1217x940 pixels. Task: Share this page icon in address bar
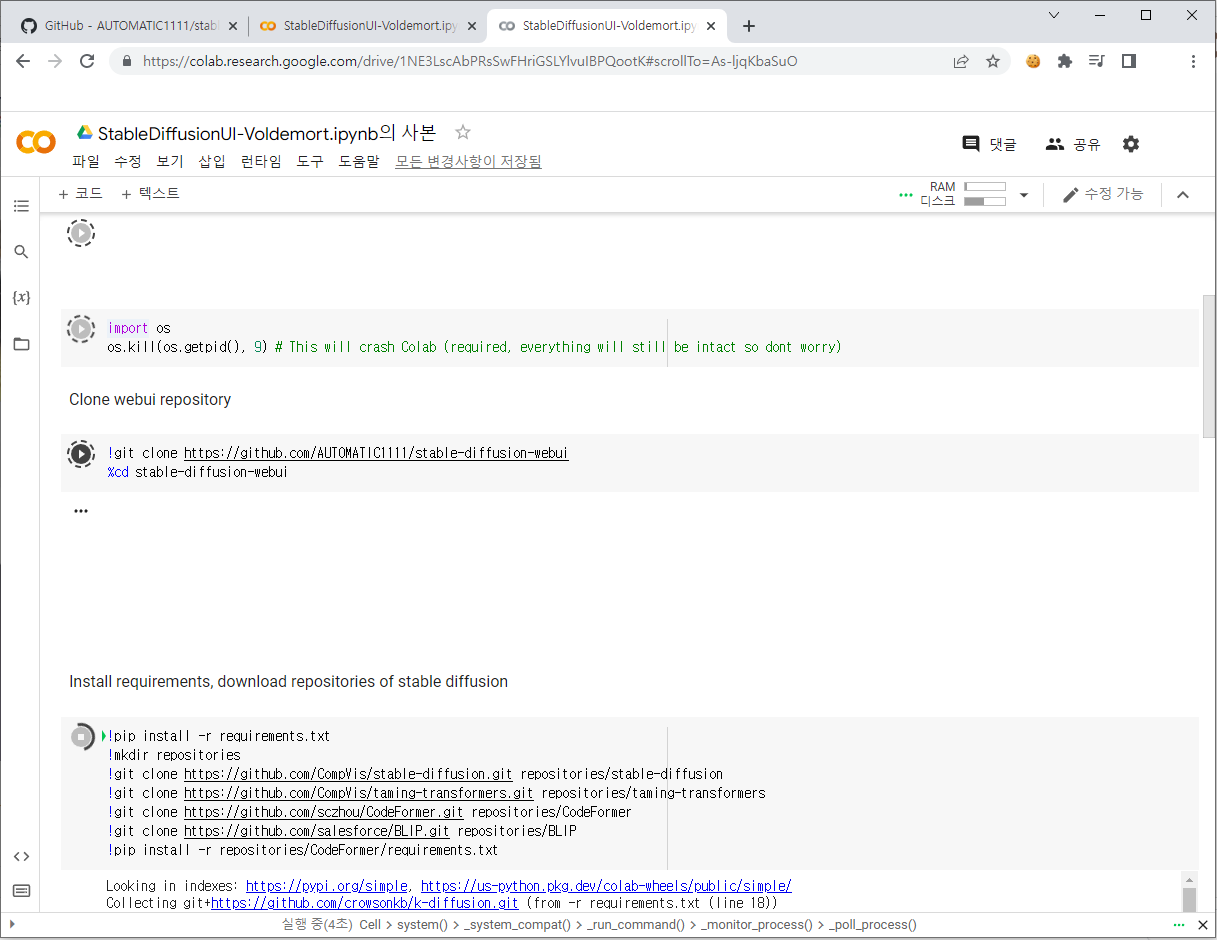[x=961, y=61]
